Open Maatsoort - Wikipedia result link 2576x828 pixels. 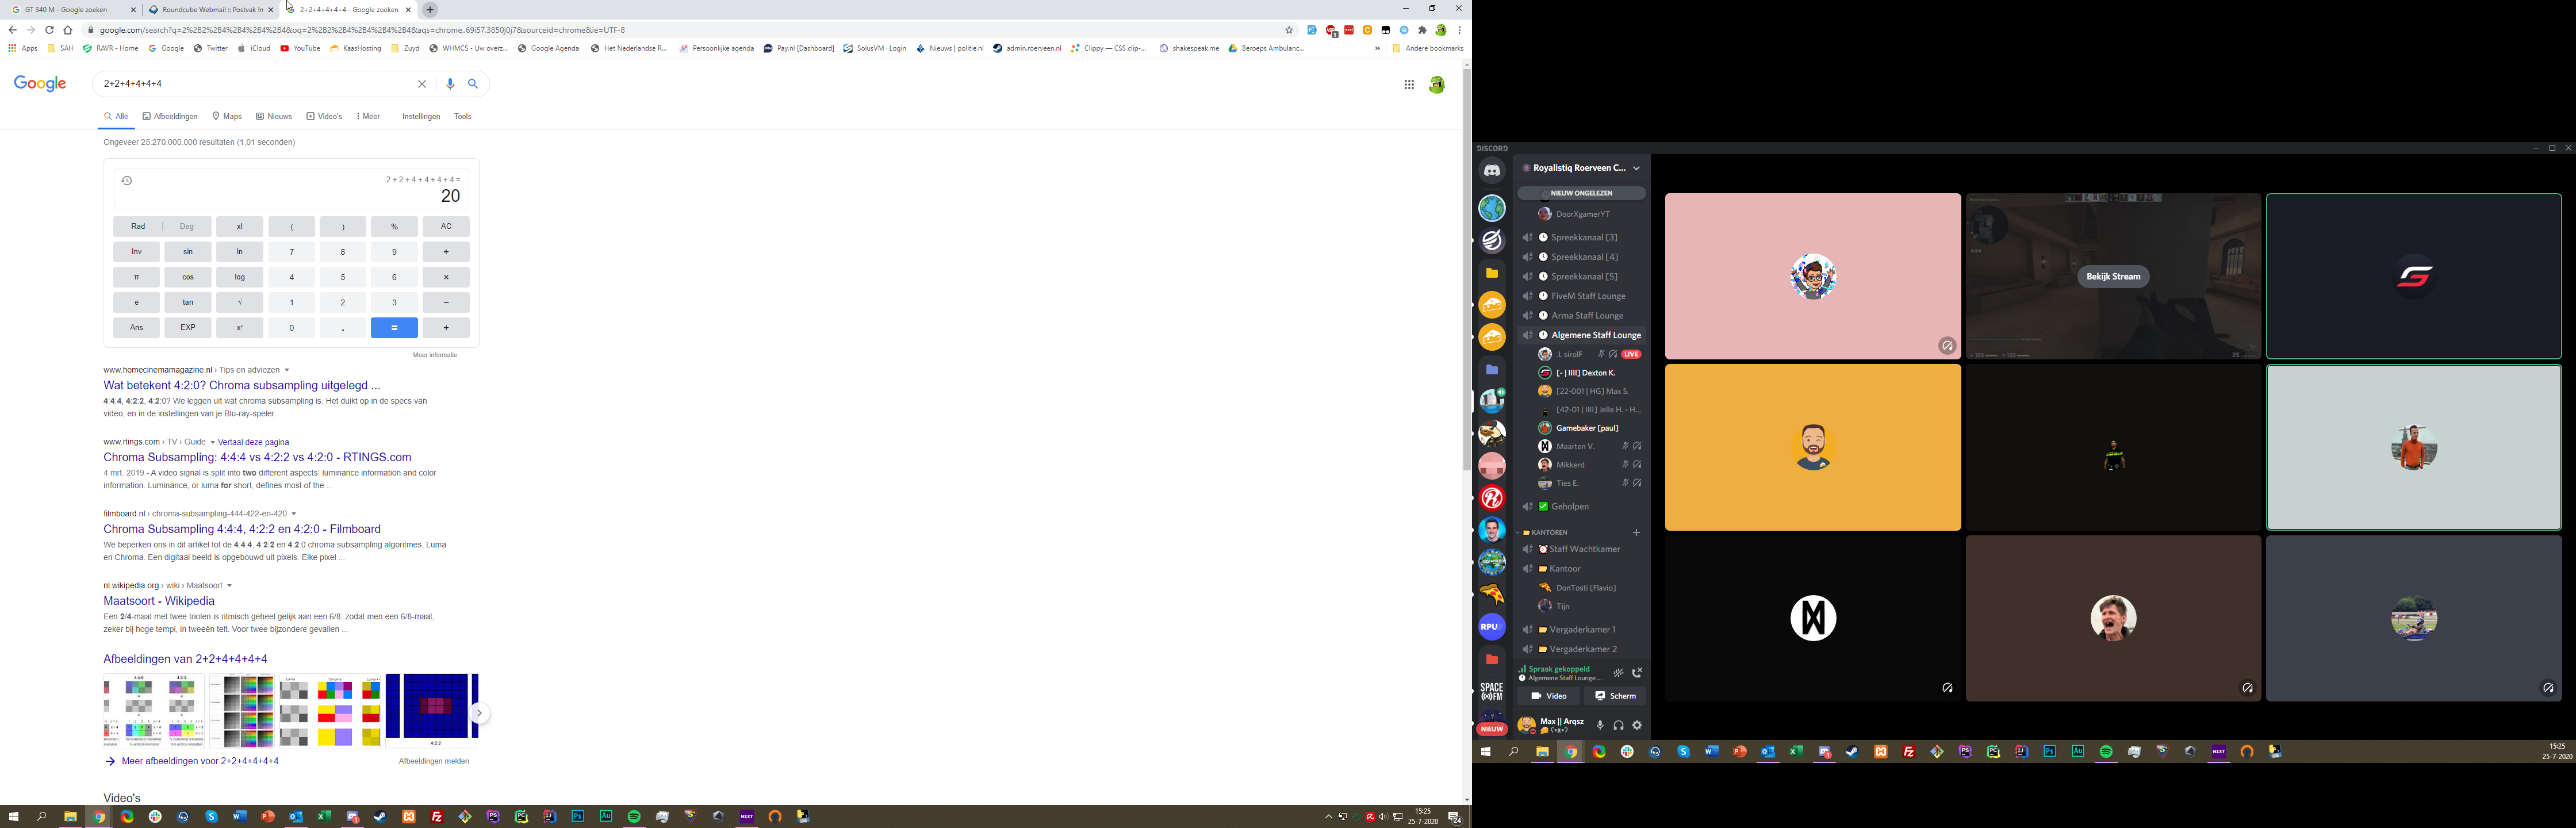click(159, 601)
